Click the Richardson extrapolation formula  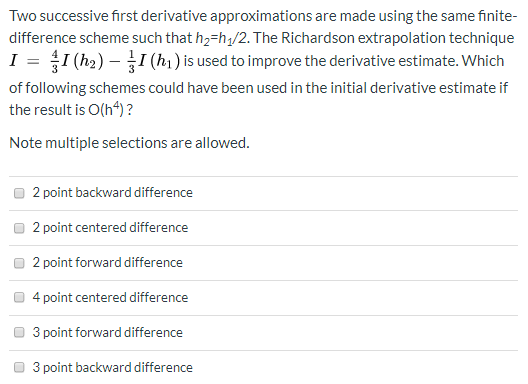(x=95, y=61)
